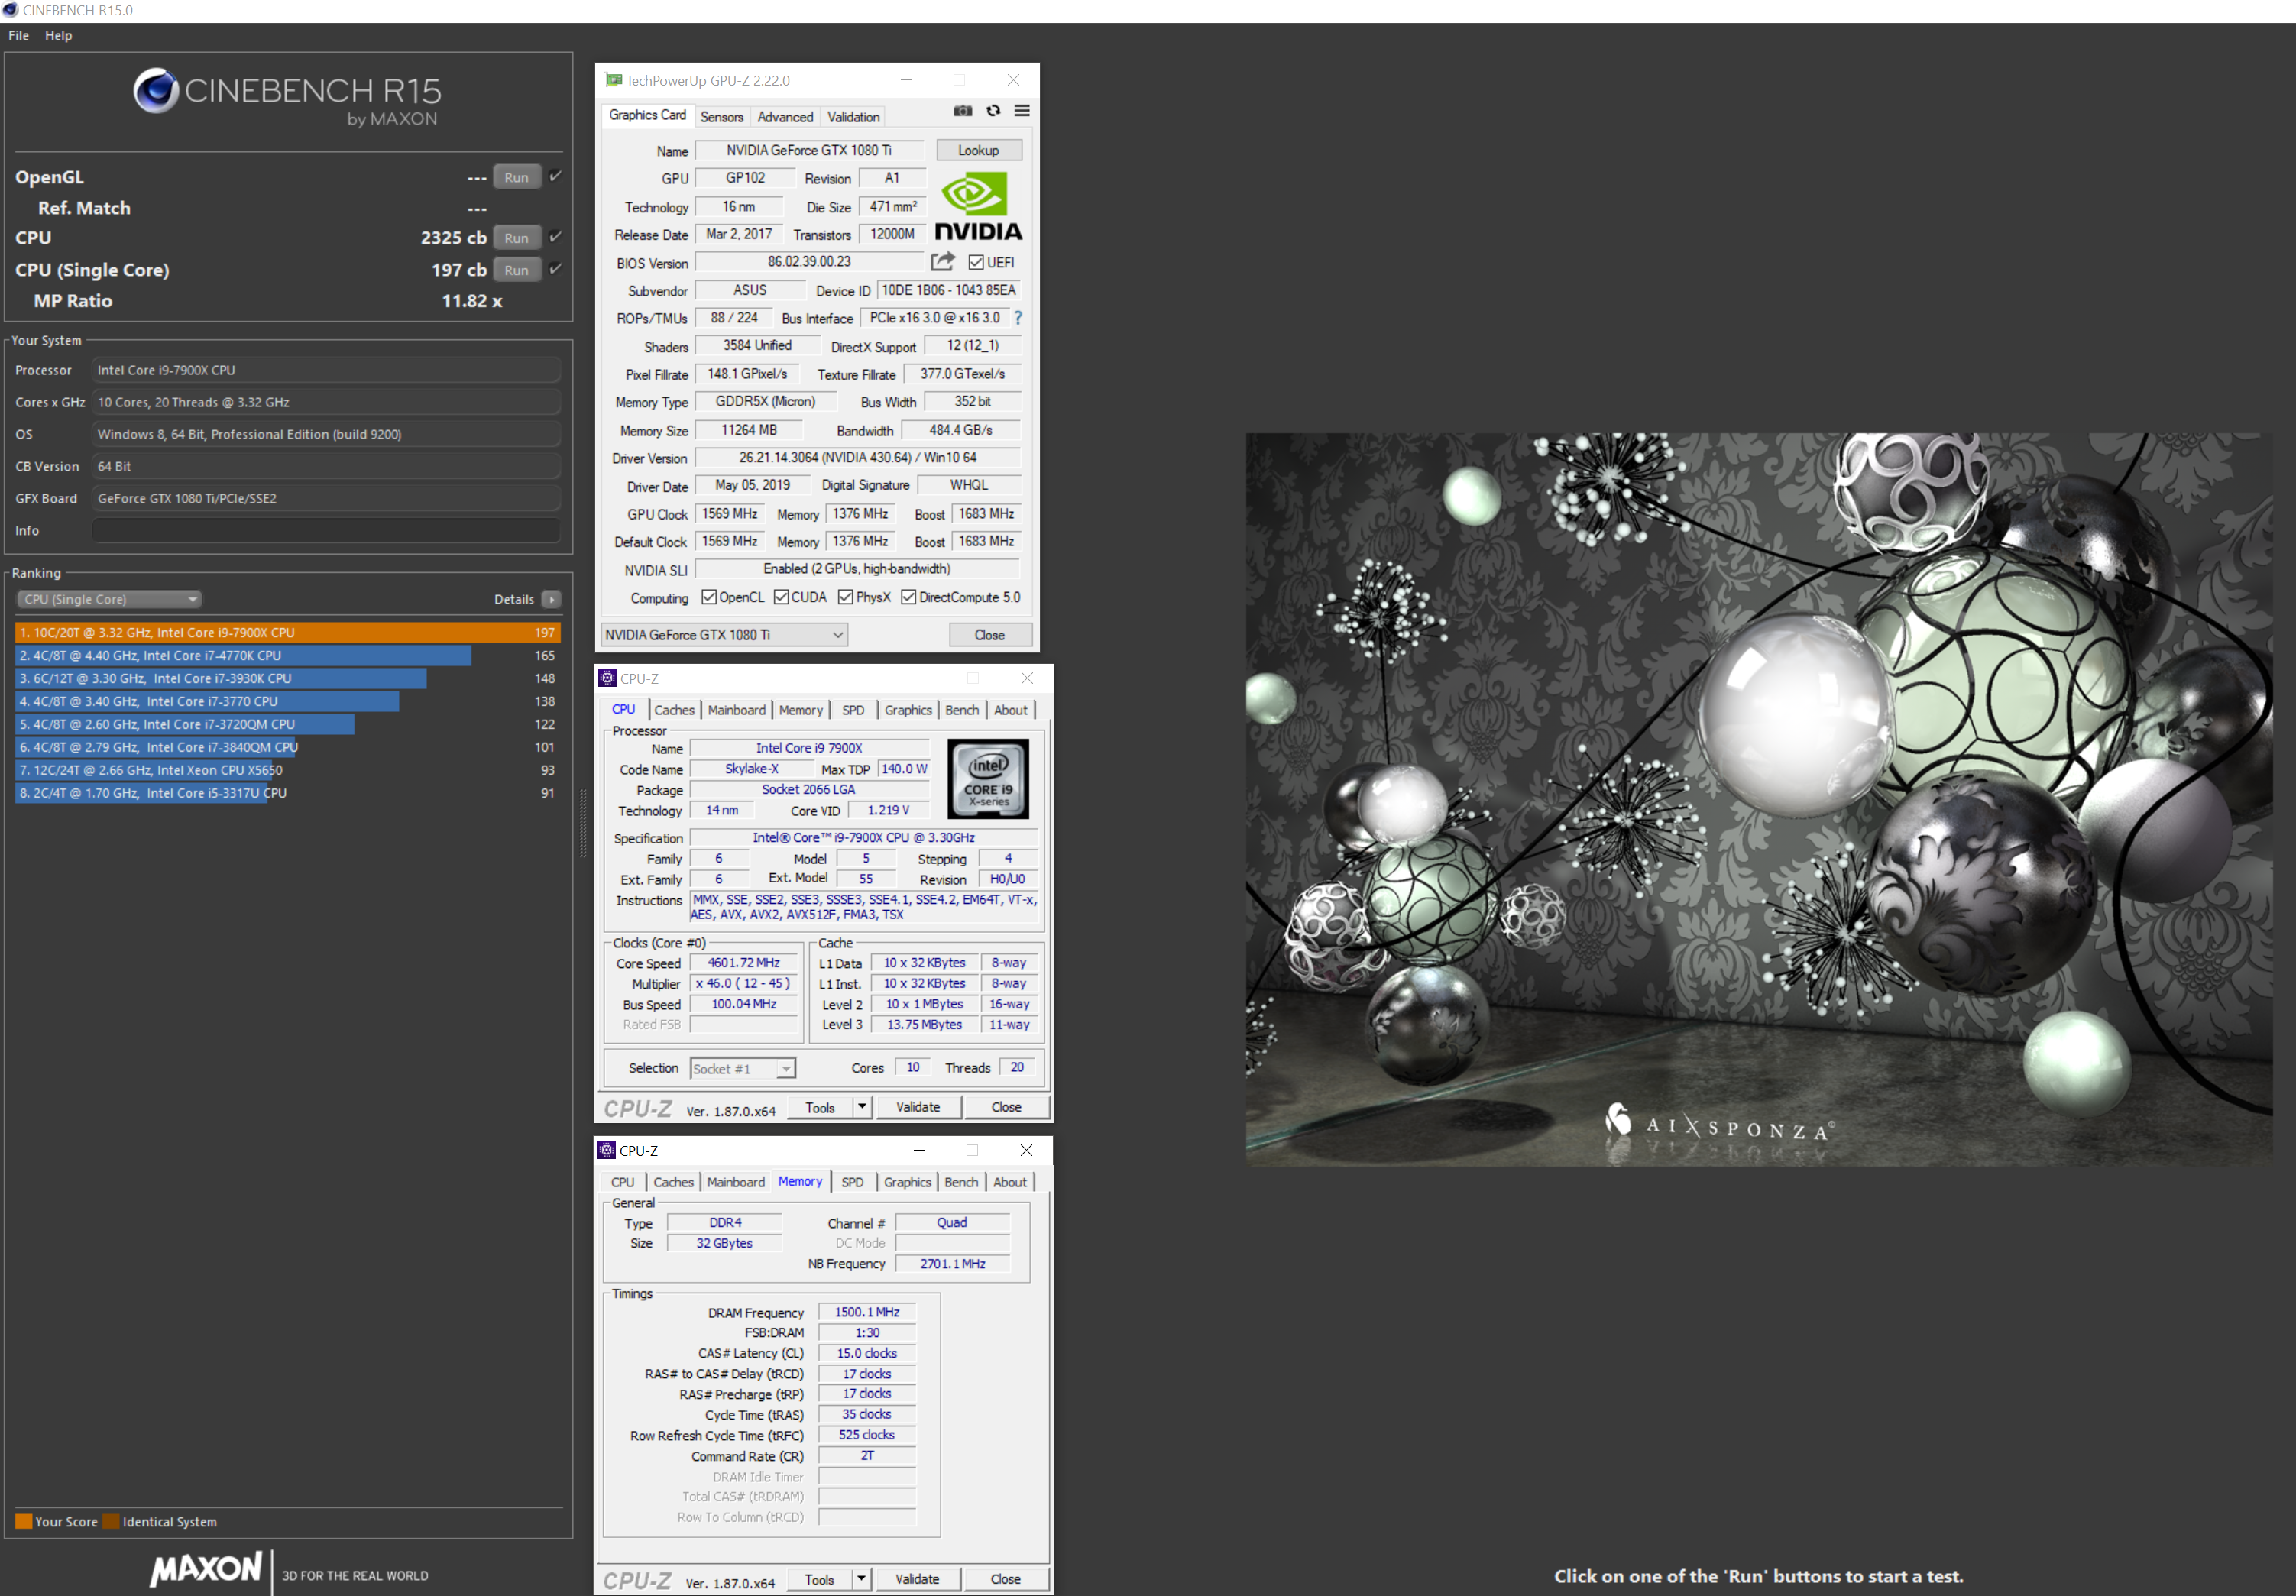Screen dimensions: 2296x1596
Task: Click the BIOS export share icon
Action: tap(942, 262)
